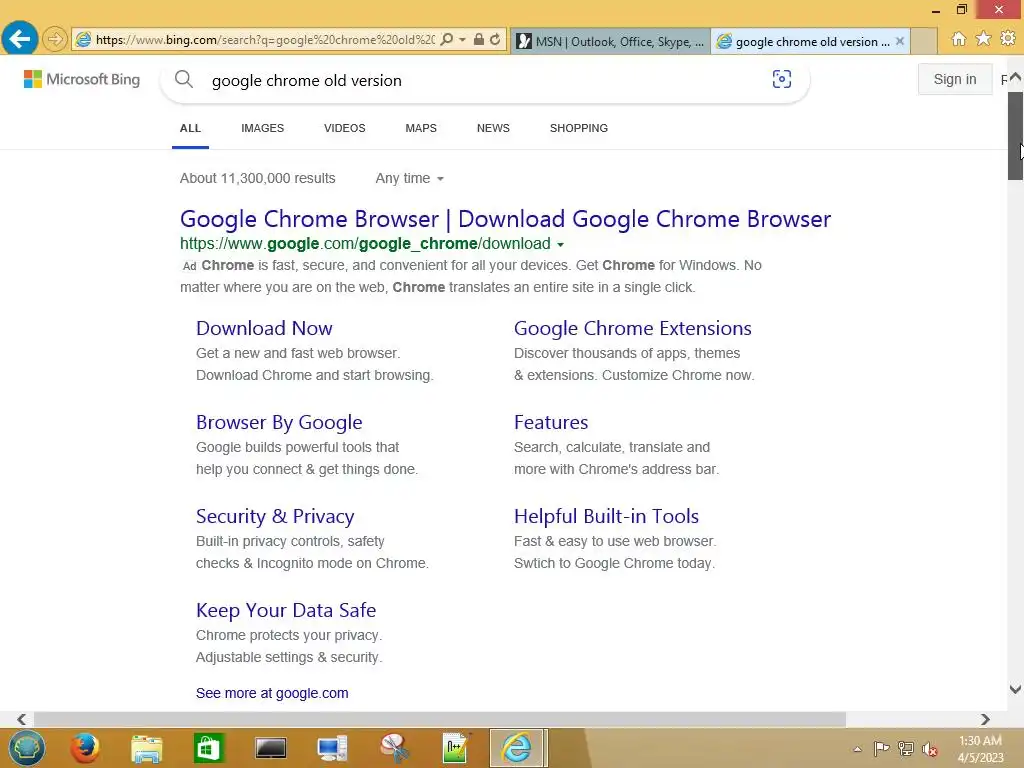Screen dimensions: 1024x768
Task: Open Google Chrome Browser download result title
Action: (505, 219)
